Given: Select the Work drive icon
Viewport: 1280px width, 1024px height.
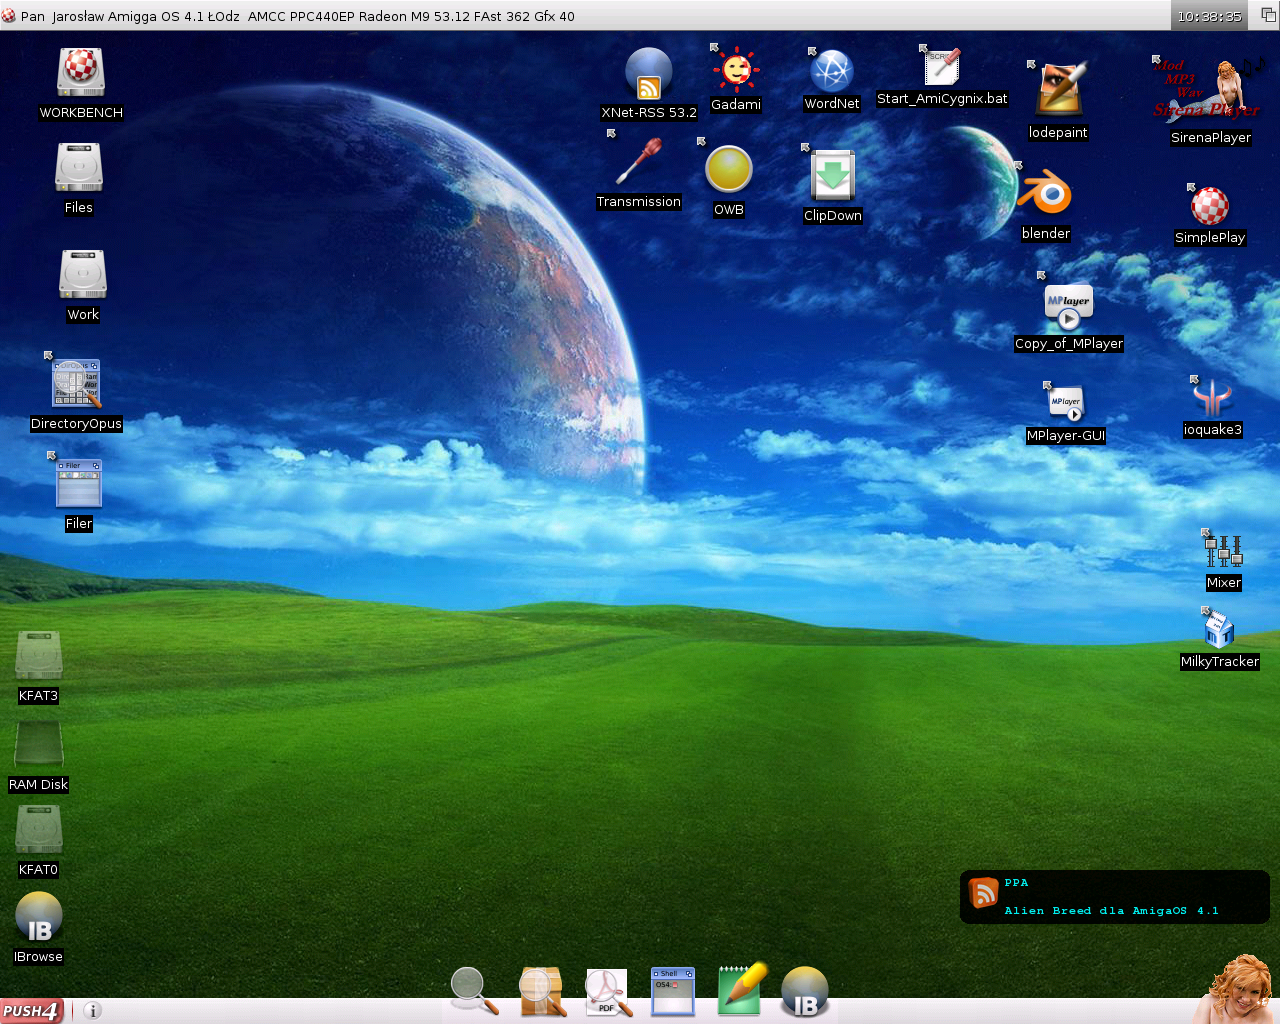Looking at the screenshot, I should (83, 274).
